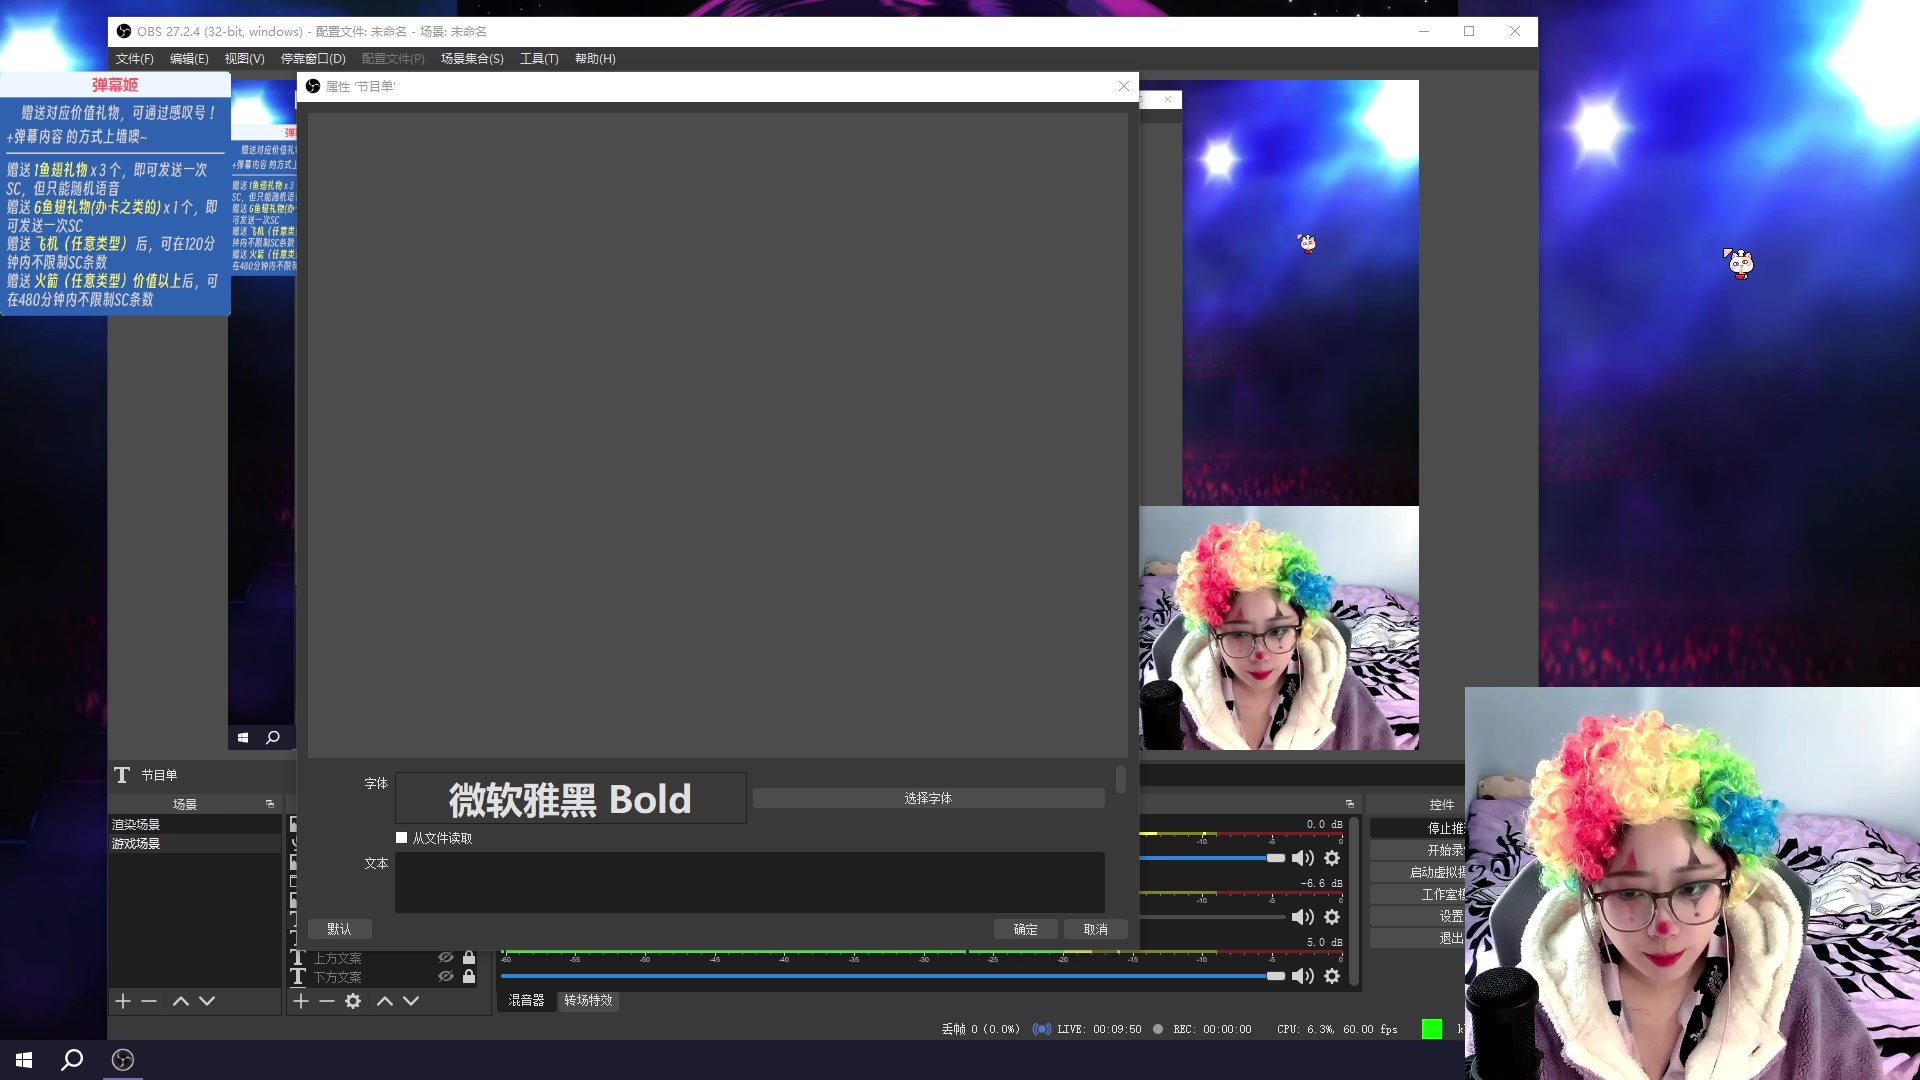Mute the 5.0 dB audio channel

1302,976
